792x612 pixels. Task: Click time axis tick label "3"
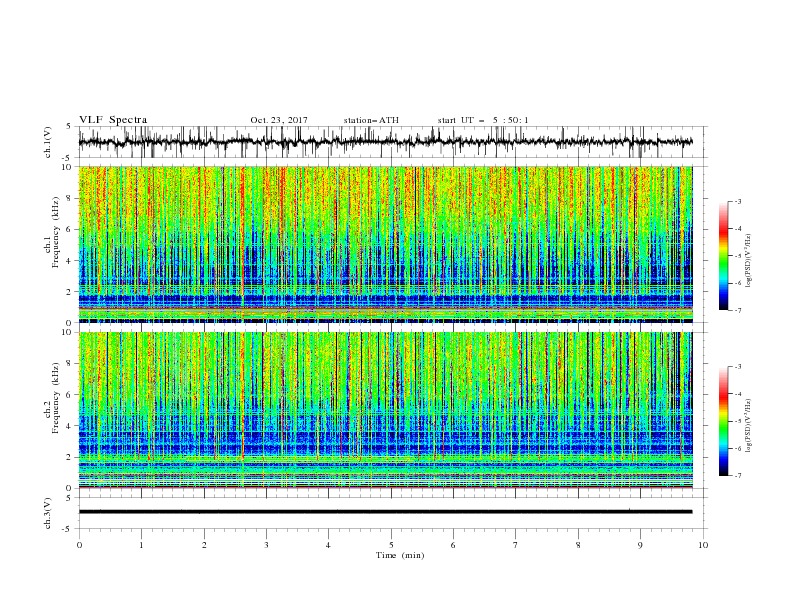click(266, 545)
